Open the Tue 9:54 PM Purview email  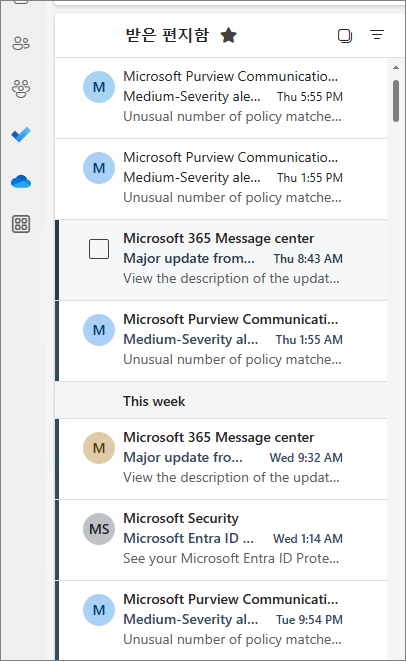(x=221, y=621)
